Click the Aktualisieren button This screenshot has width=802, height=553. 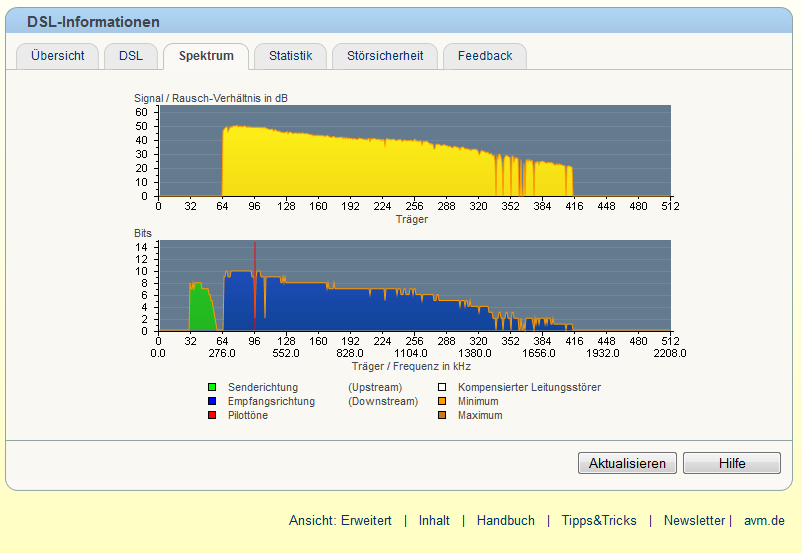pyautogui.click(x=627, y=463)
